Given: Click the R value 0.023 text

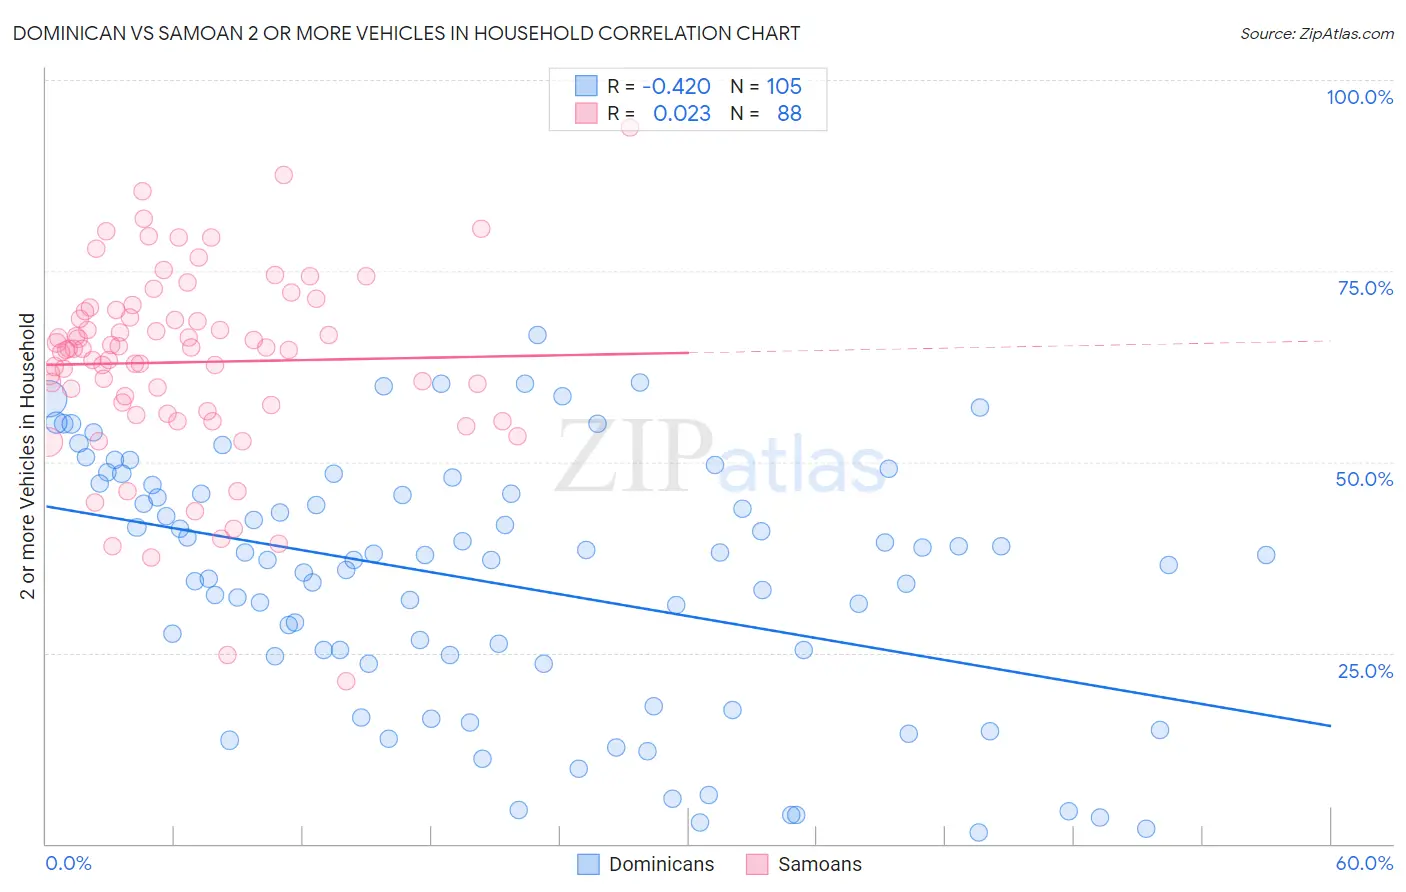Looking at the screenshot, I should coord(682,113).
